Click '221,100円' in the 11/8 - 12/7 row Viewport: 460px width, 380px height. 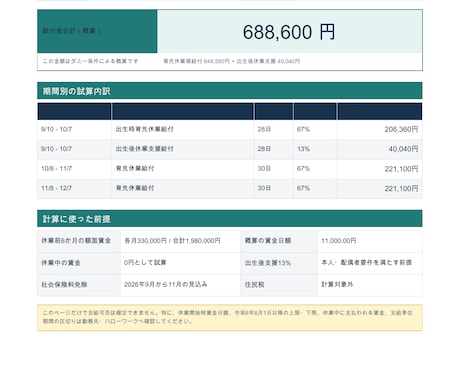pyautogui.click(x=401, y=189)
